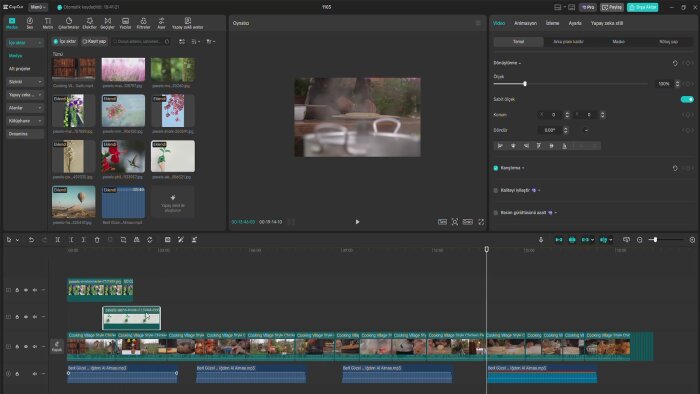The image size is (700, 394).
Task: Enable the Resim gürültüsünü azalt checkbox
Action: point(496,212)
